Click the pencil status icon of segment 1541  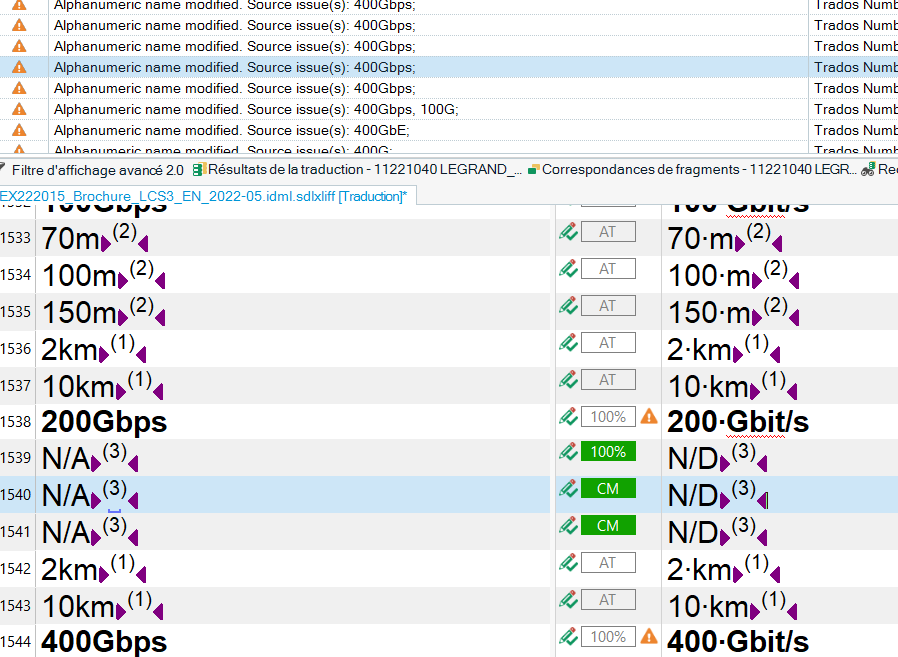pyautogui.click(x=568, y=526)
